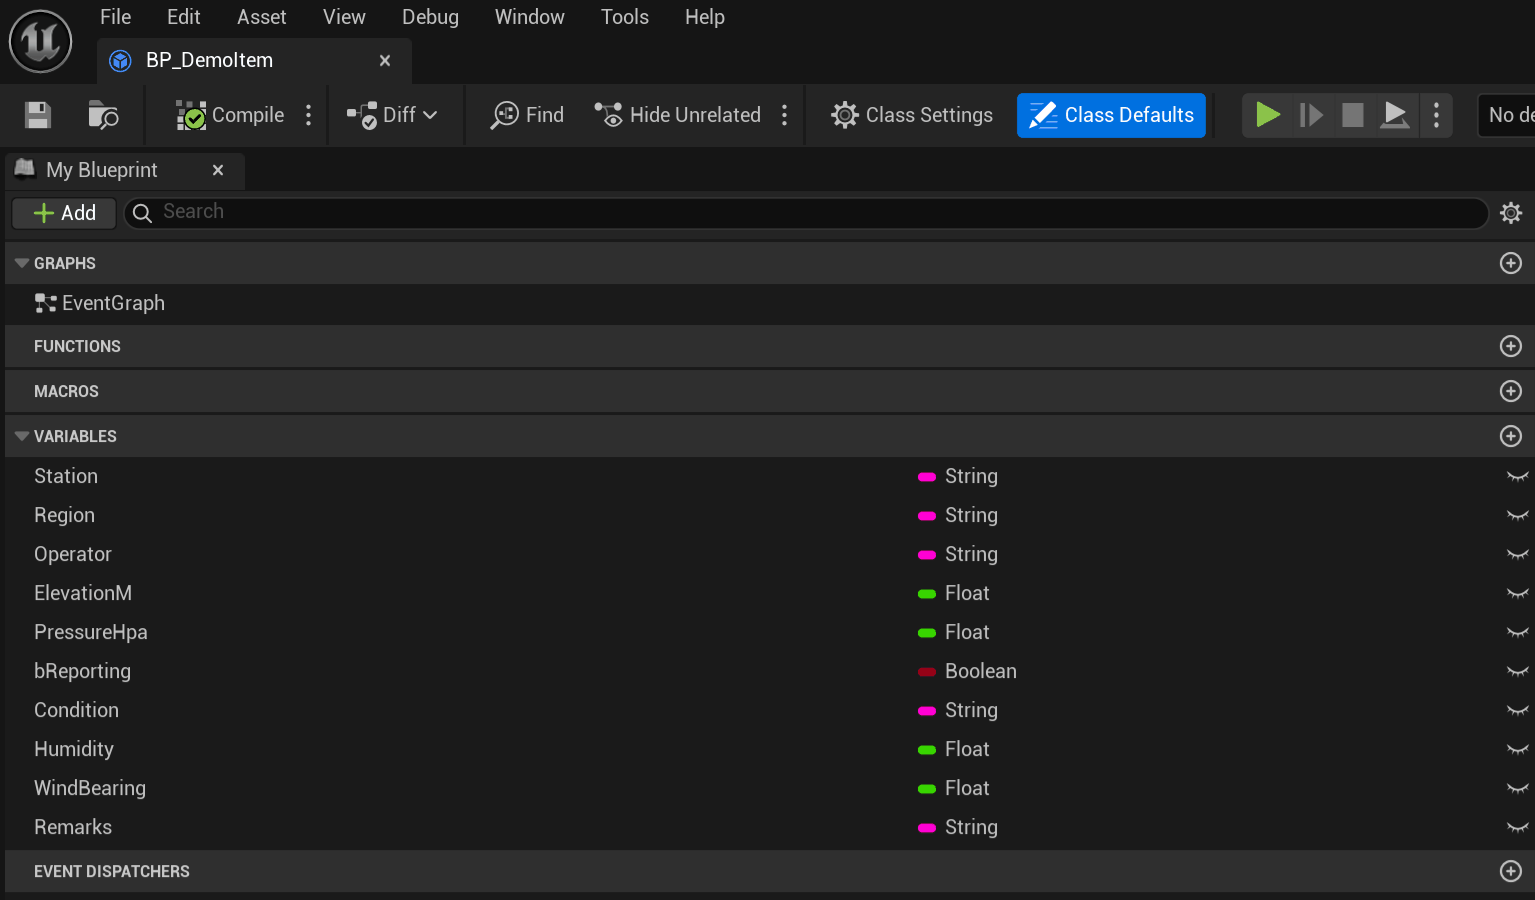Open My Blueprint settings gear
1535x900 pixels.
pos(1511,213)
